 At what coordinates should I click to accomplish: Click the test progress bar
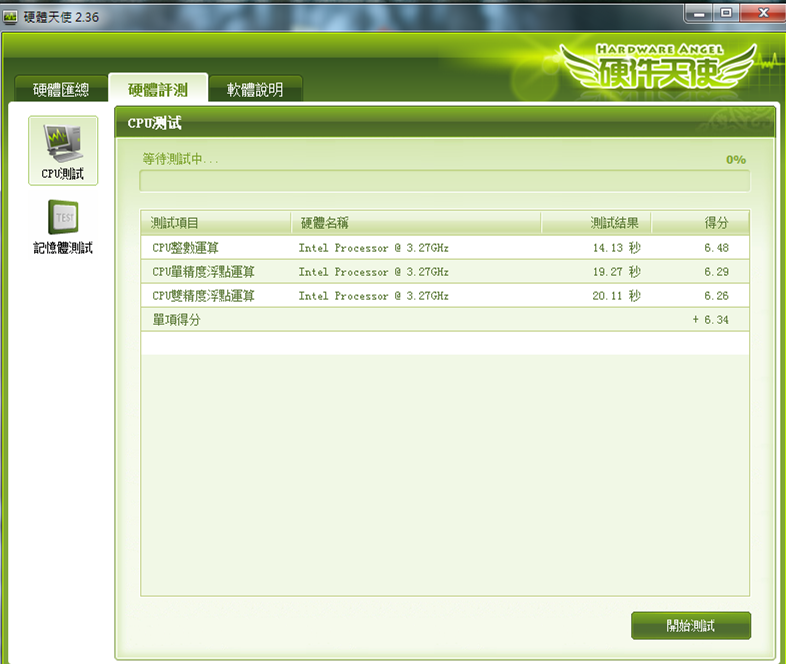click(x=445, y=181)
